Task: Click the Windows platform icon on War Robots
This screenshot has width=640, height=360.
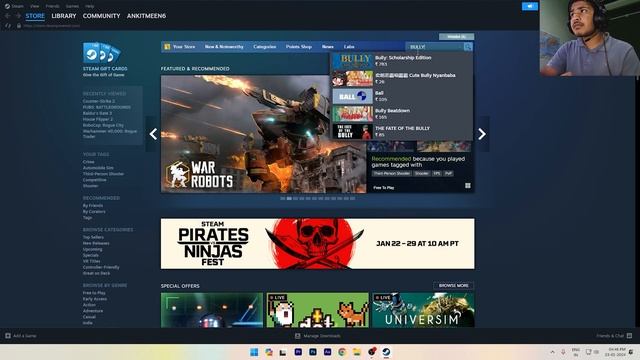Action: click(x=468, y=186)
